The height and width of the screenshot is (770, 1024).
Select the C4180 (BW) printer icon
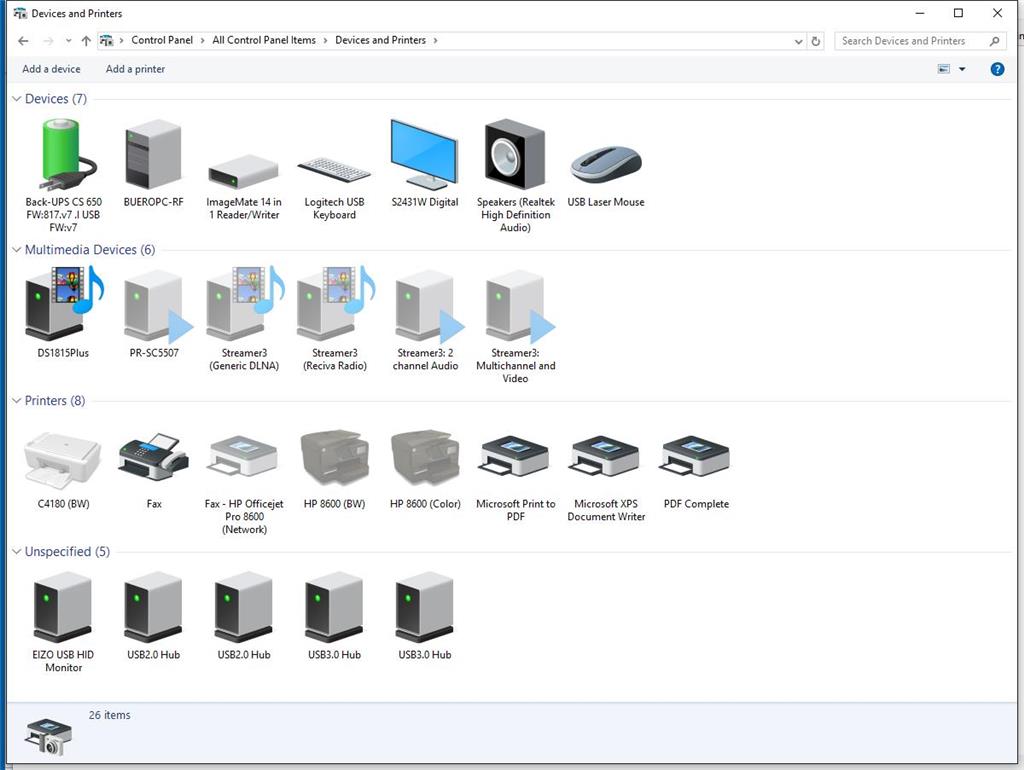(x=63, y=460)
